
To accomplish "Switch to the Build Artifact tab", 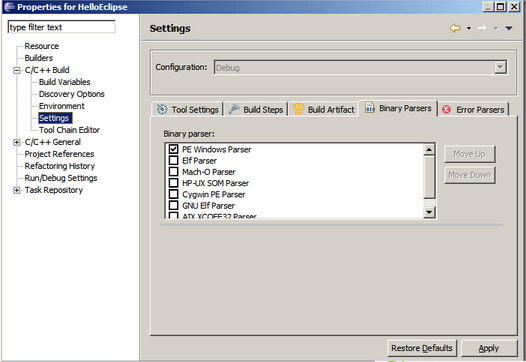I will click(323, 109).
